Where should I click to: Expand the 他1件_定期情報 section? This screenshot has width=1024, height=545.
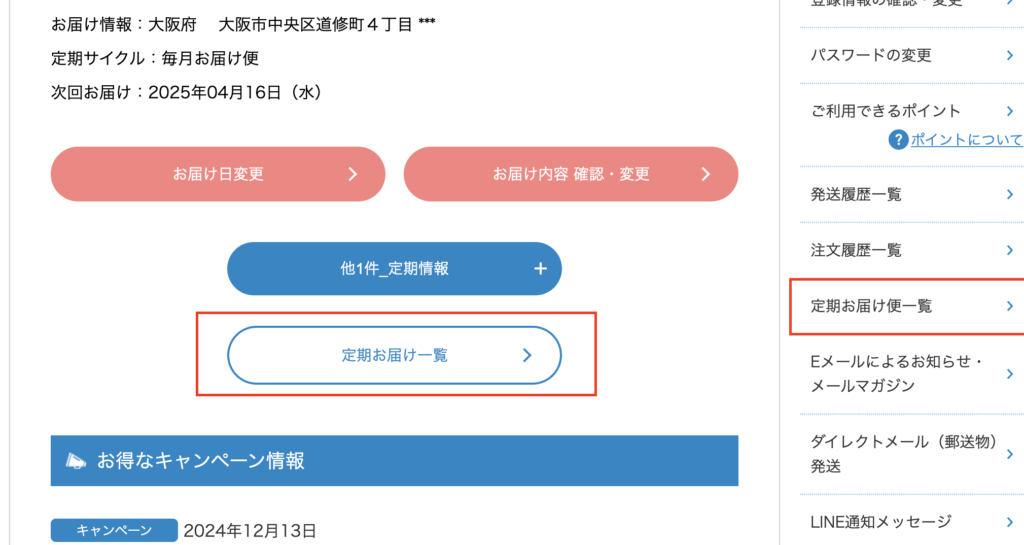(394, 268)
